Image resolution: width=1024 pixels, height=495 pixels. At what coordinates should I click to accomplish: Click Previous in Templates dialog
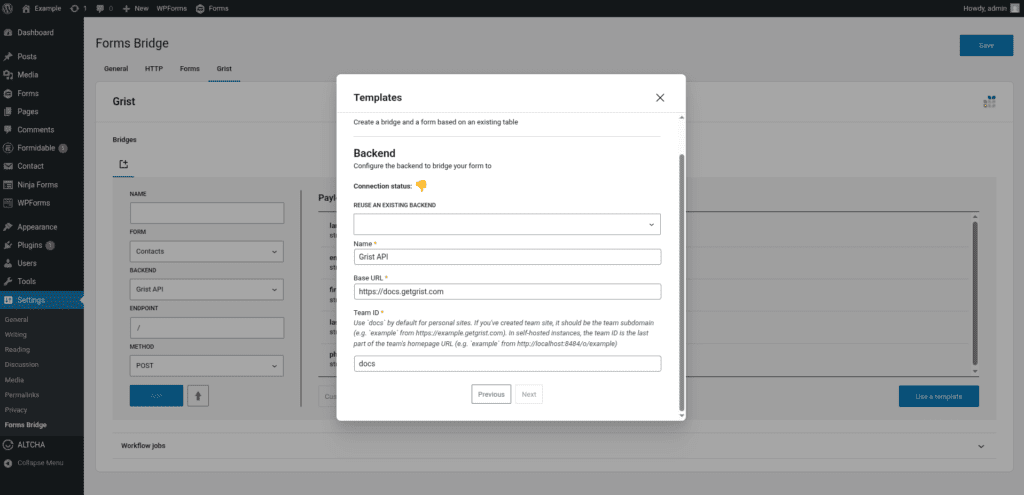491,394
